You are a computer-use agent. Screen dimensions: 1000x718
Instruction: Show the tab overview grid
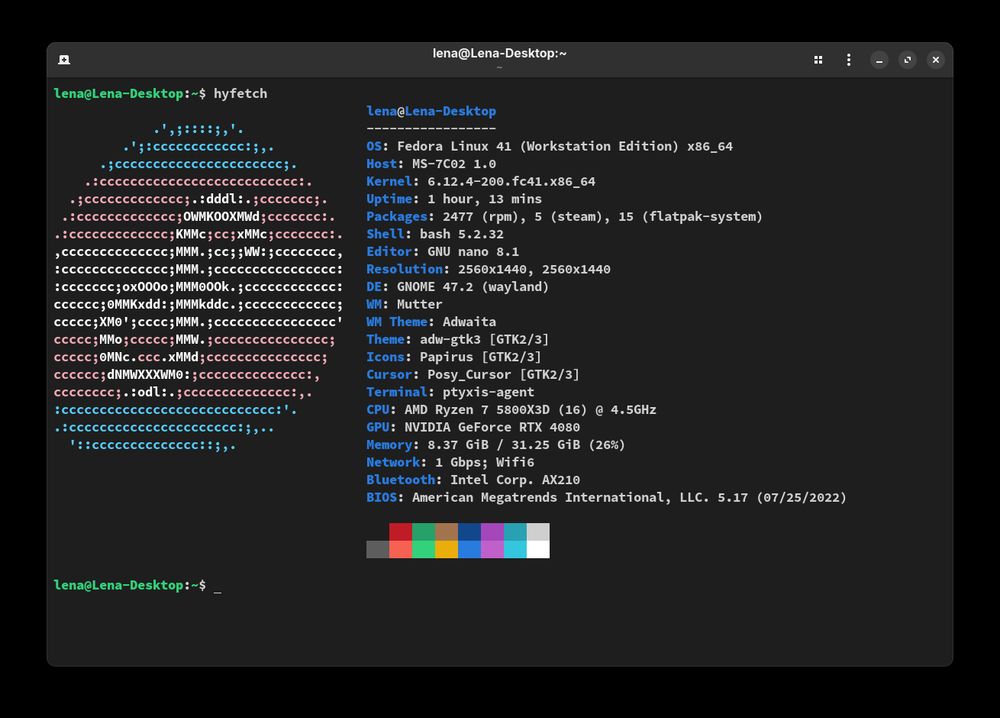(817, 59)
